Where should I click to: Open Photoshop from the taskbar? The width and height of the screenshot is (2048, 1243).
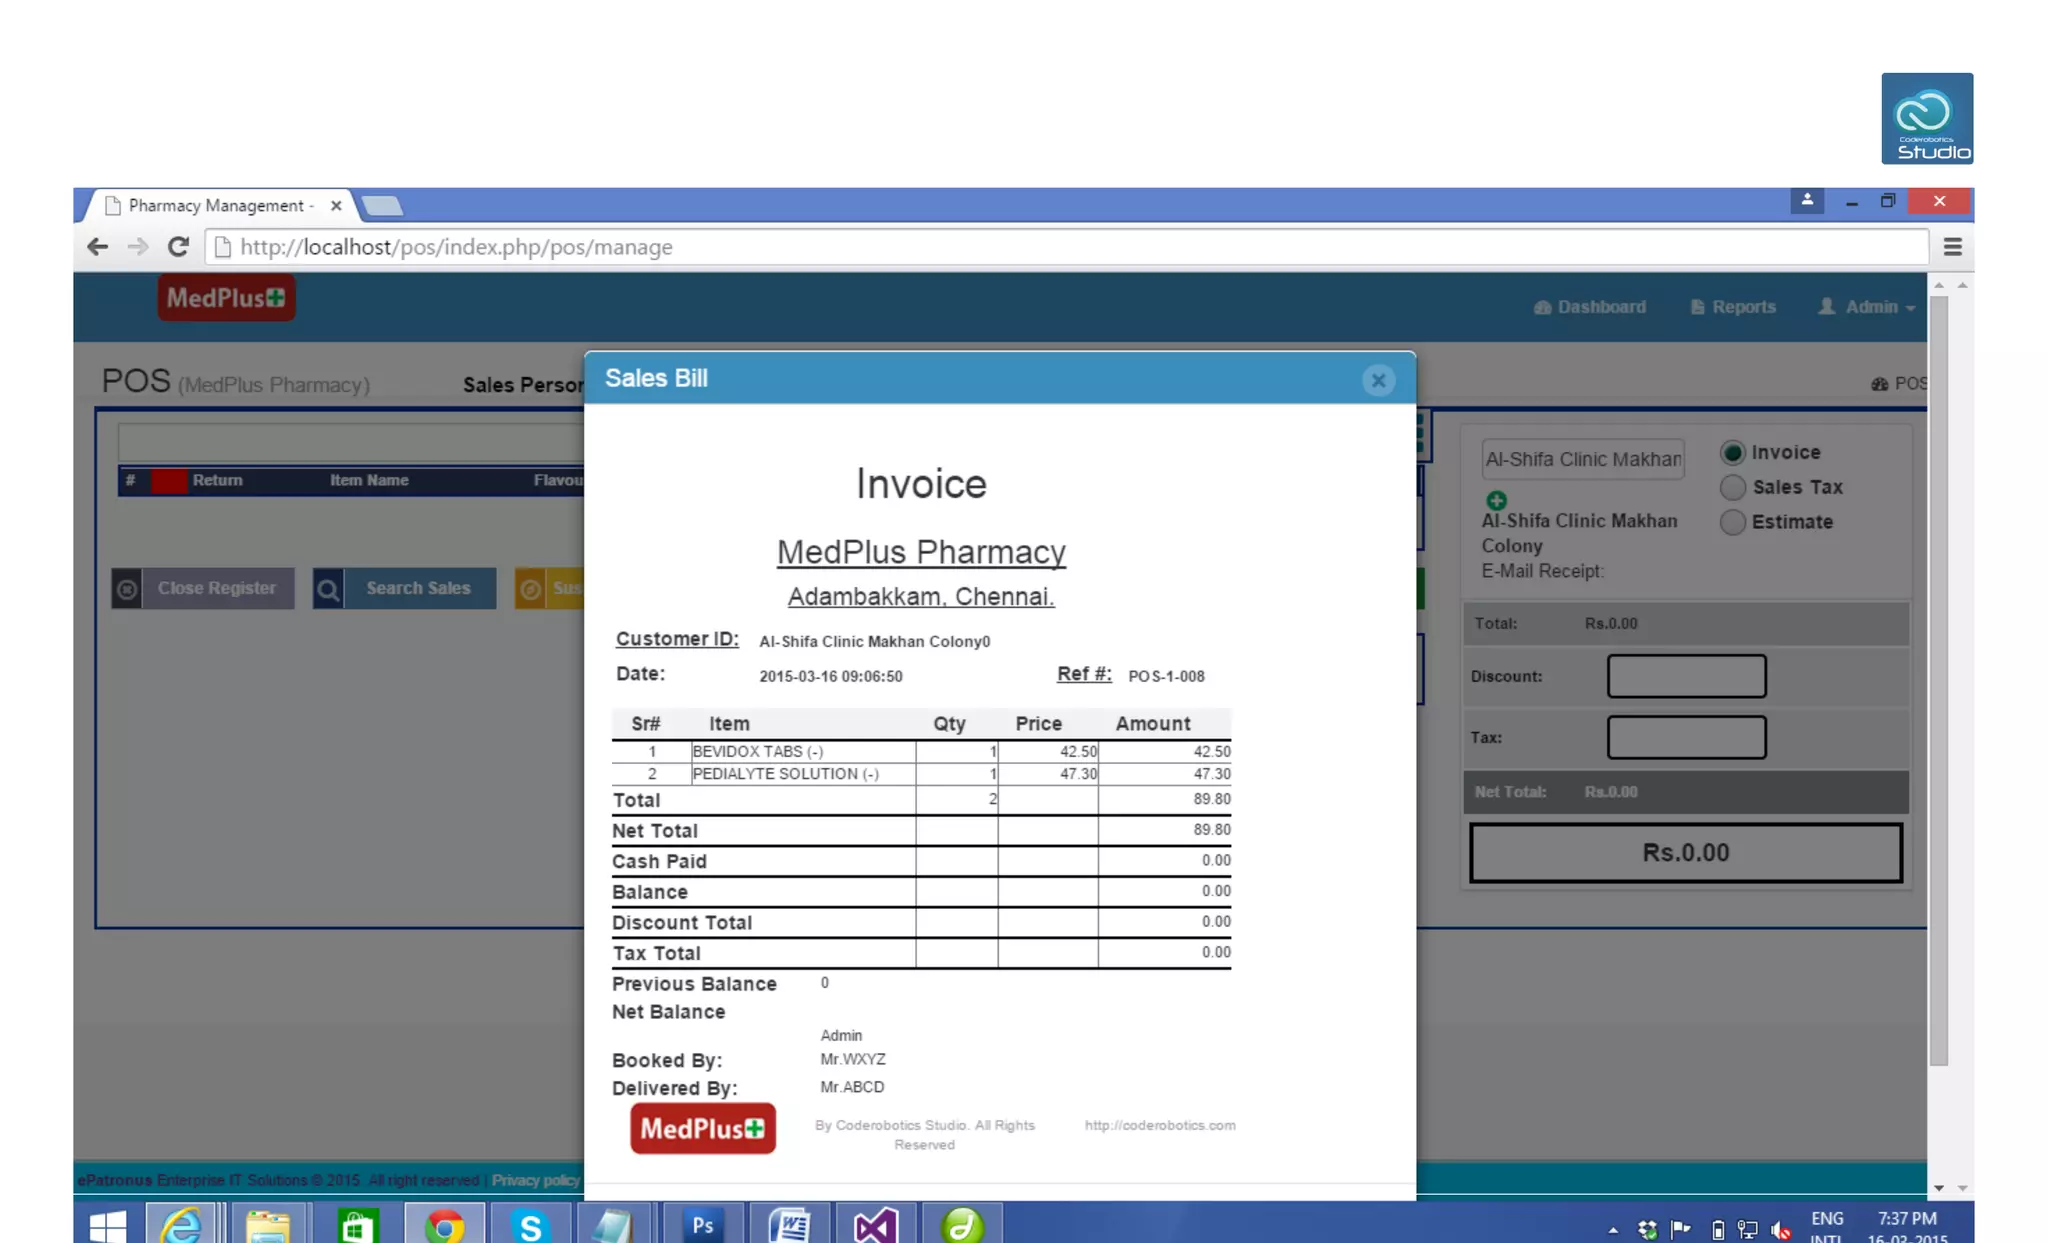click(702, 1225)
